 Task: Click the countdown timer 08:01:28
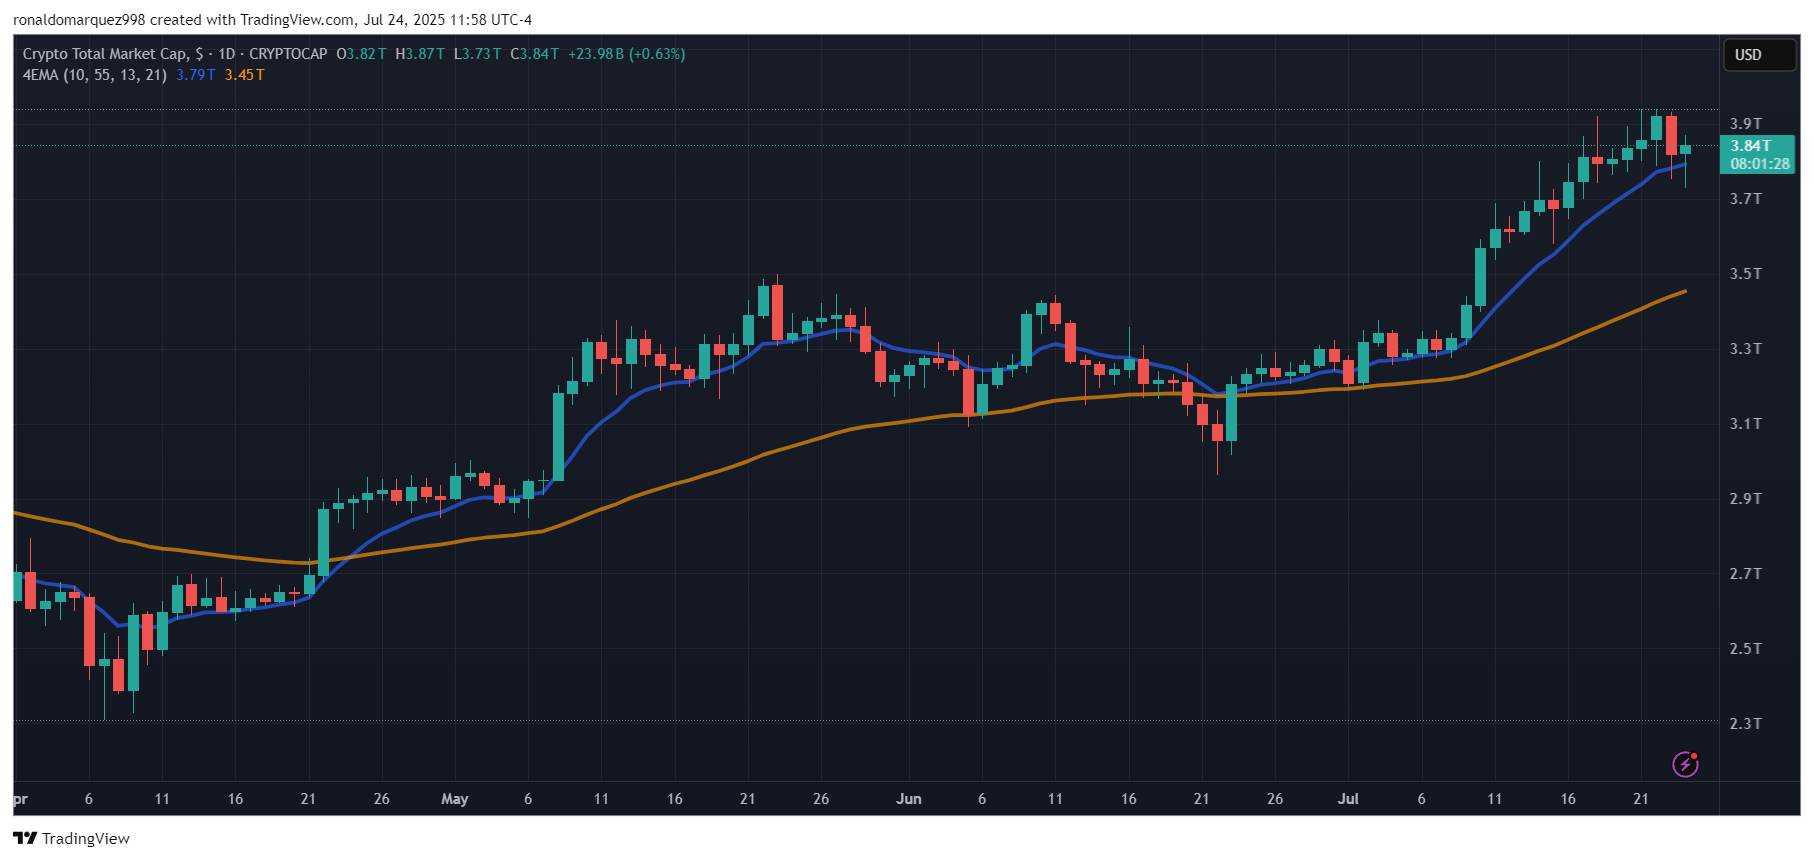point(1760,164)
